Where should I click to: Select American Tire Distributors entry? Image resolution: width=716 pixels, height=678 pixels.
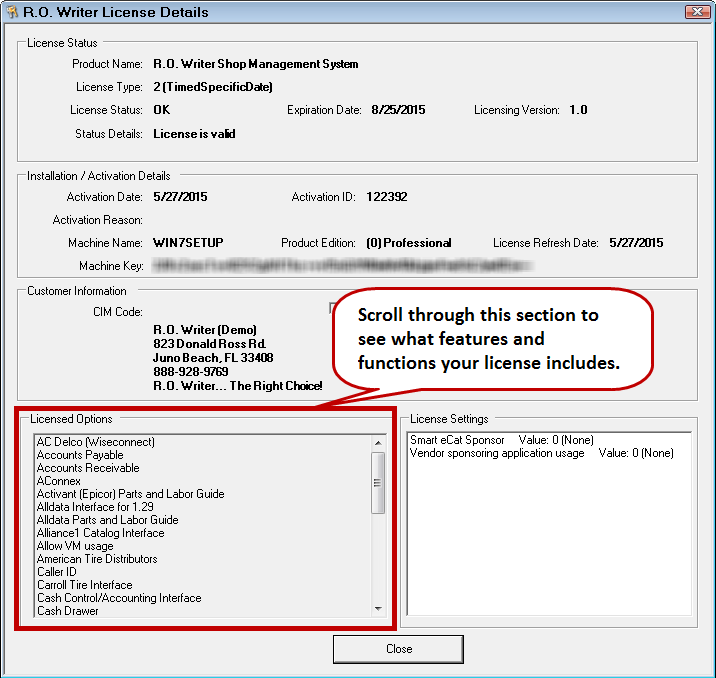point(97,559)
